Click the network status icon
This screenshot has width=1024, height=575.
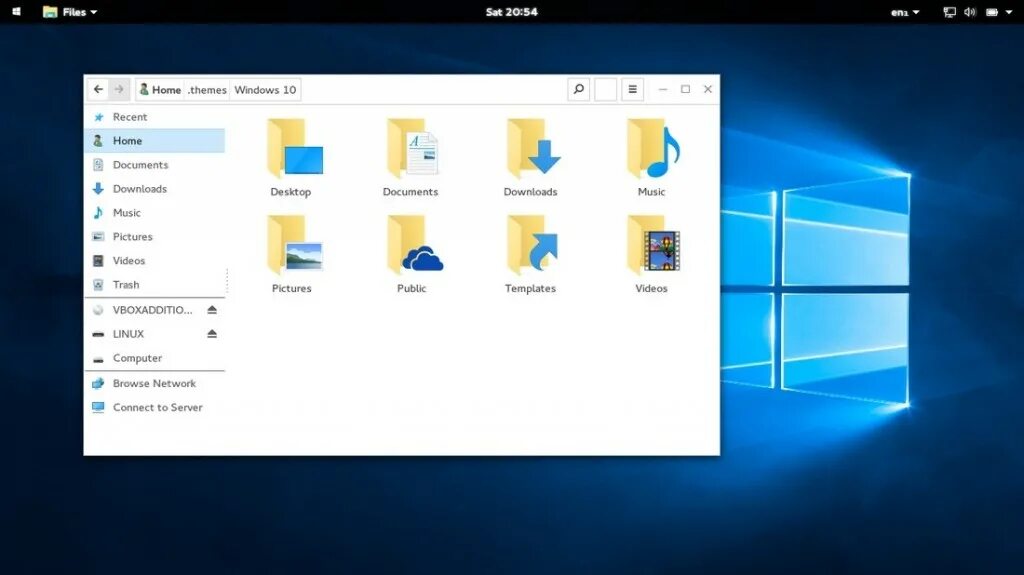tap(950, 12)
